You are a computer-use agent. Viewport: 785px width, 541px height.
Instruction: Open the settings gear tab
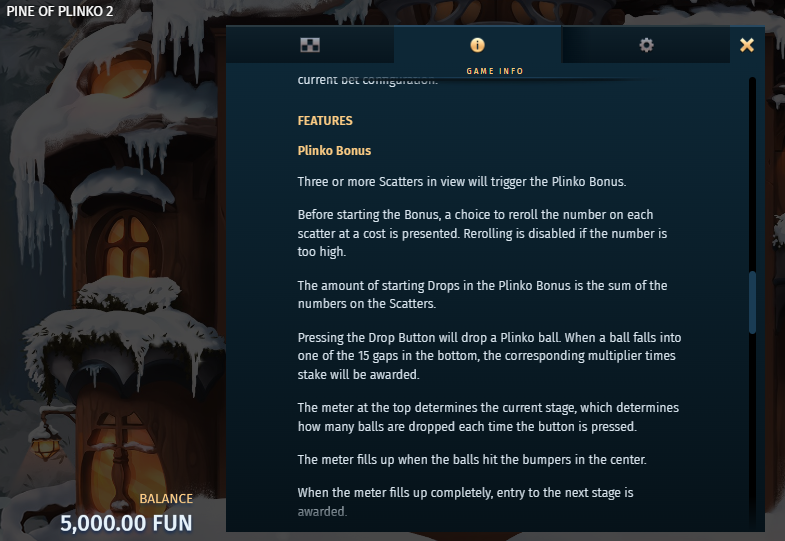pos(646,45)
